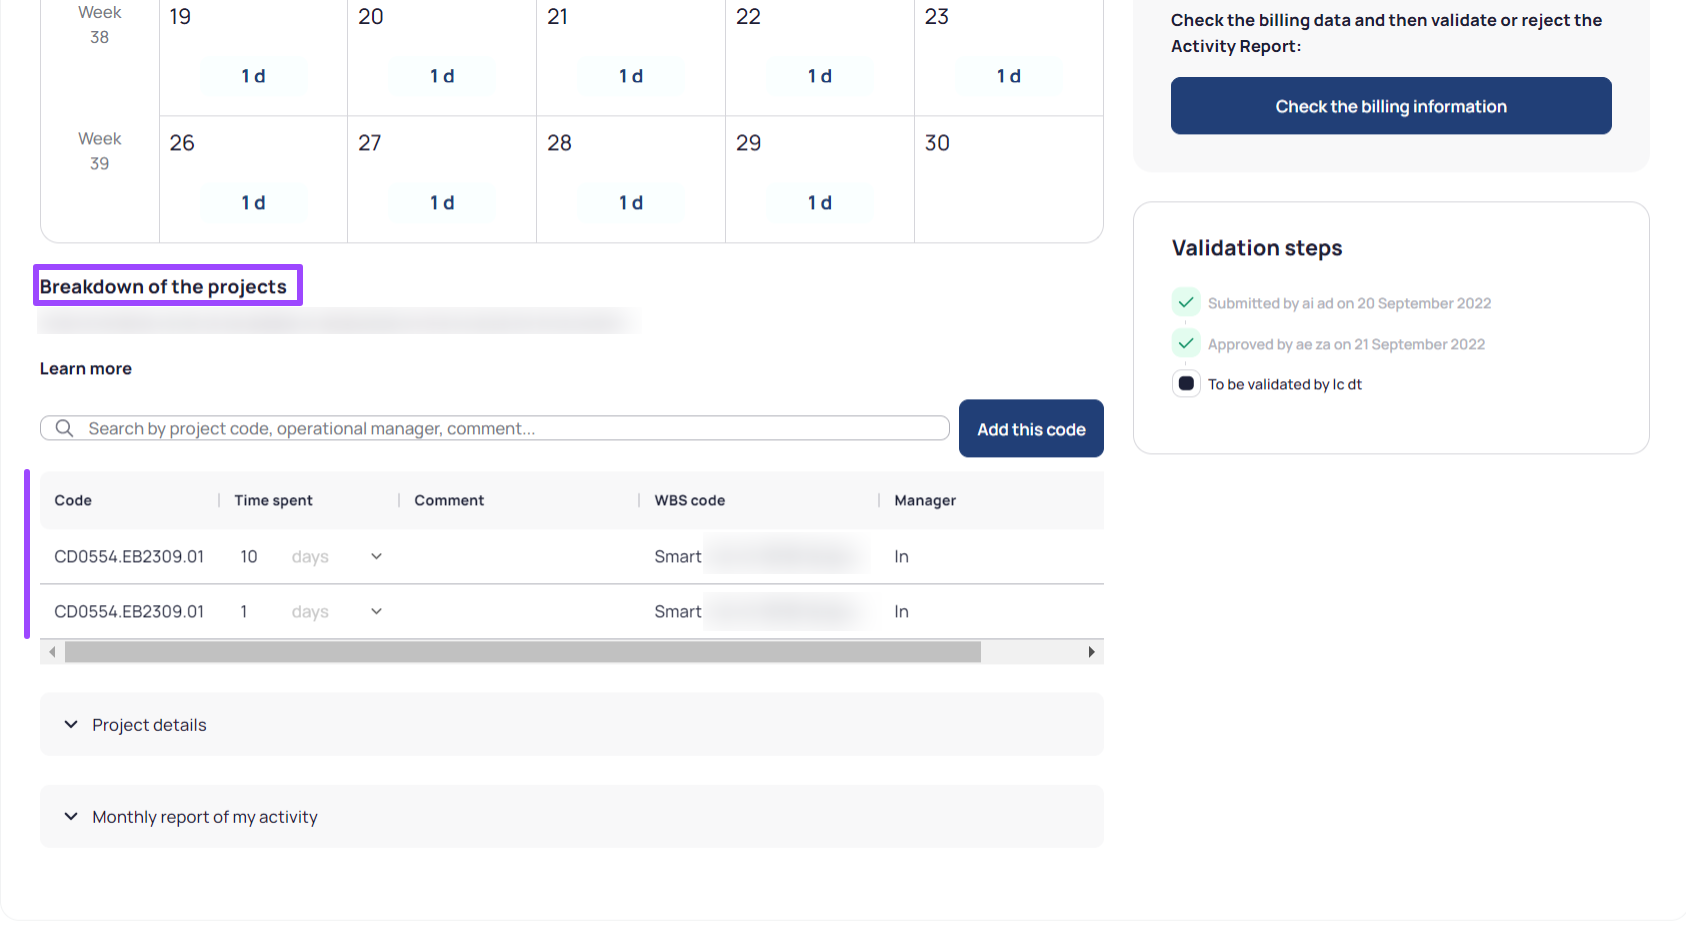
Task: Select the 1 d entry on day 19
Action: tap(253, 76)
